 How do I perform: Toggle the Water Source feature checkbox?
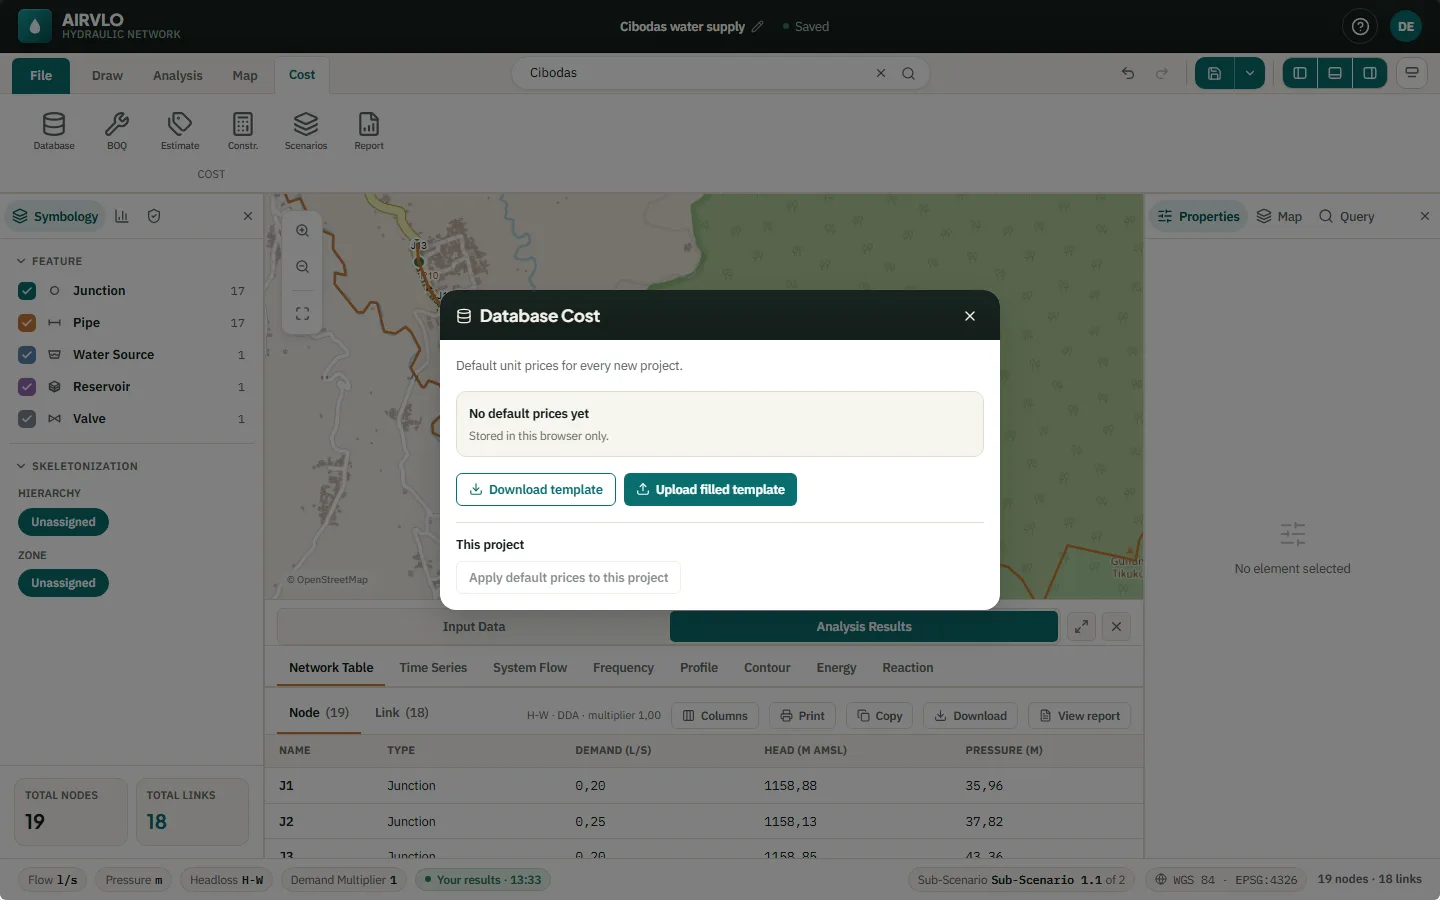[27, 355]
